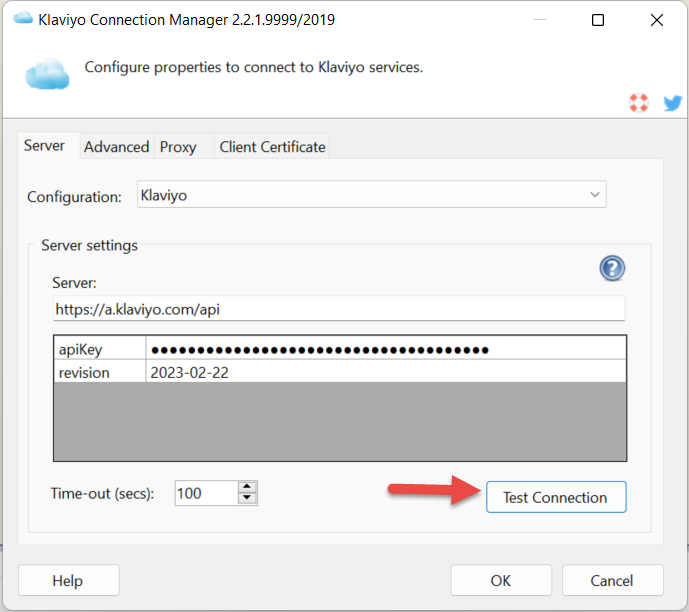This screenshot has width=689, height=612.
Task: Confirm with the OK button
Action: (x=501, y=580)
